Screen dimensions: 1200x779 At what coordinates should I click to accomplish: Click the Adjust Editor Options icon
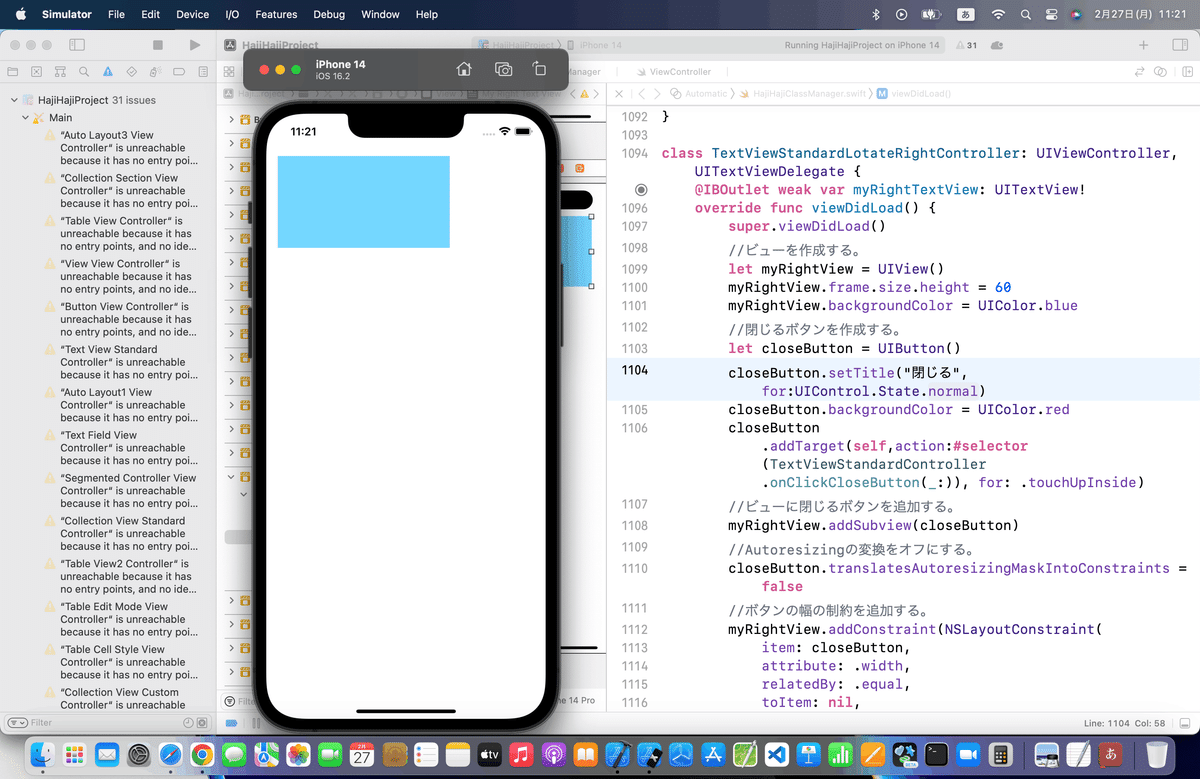(x=1161, y=72)
